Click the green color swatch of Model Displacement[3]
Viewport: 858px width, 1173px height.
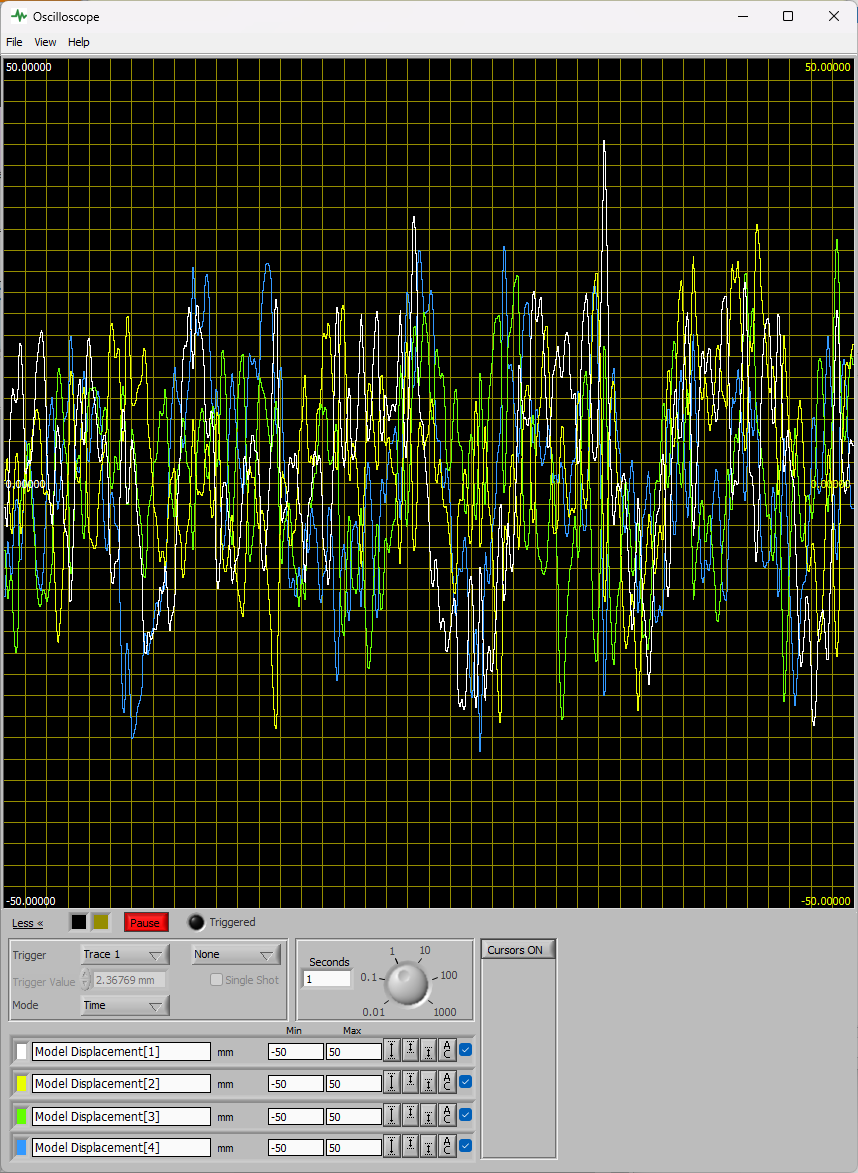point(21,1116)
